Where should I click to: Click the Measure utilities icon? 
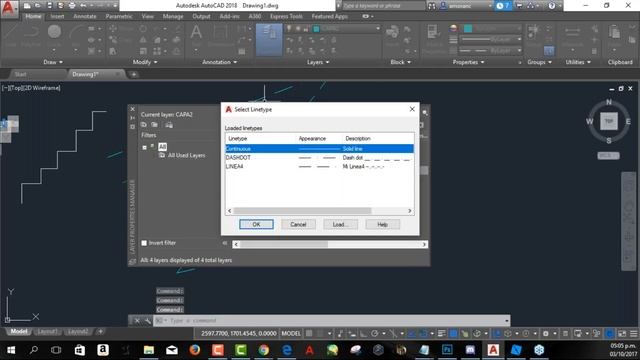pos(572,31)
